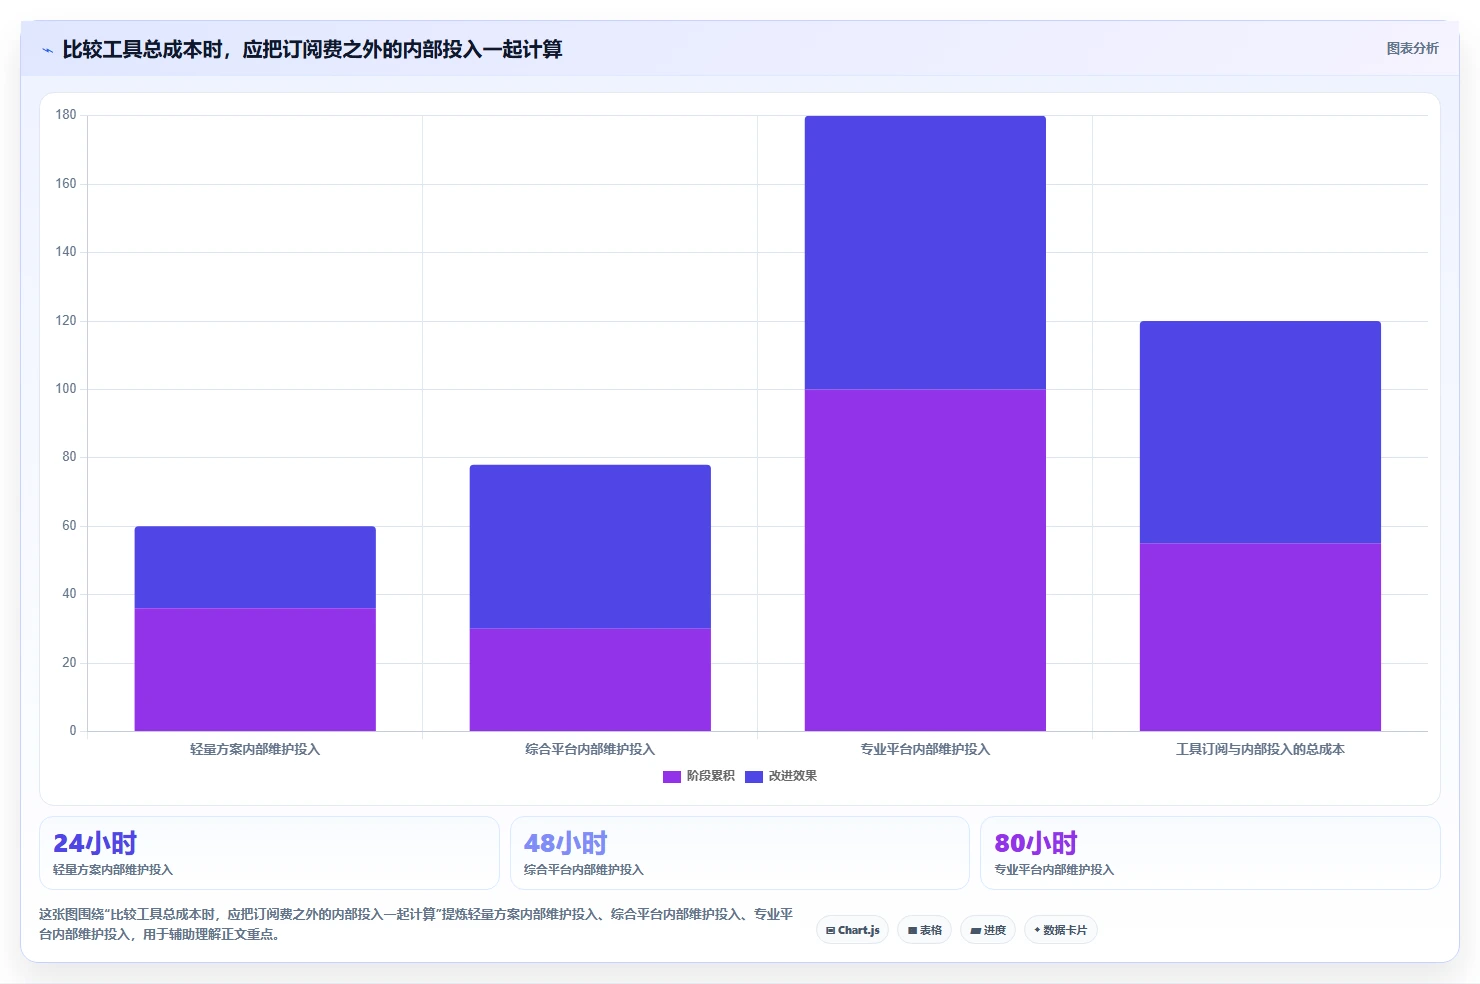Select the 表格 tag

(x=925, y=930)
